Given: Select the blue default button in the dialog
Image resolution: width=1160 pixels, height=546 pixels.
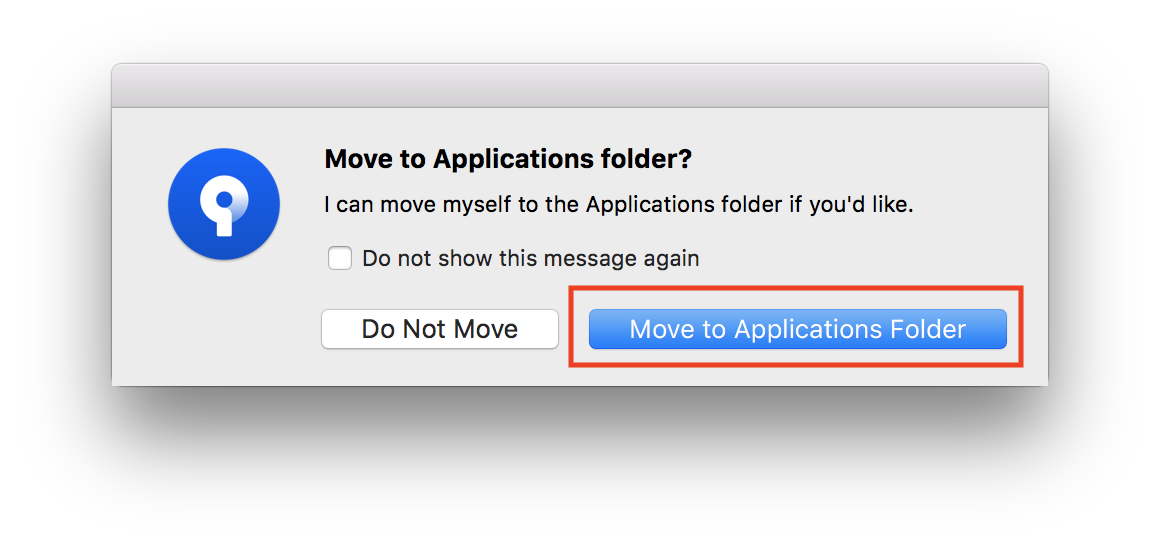Looking at the screenshot, I should tap(798, 328).
